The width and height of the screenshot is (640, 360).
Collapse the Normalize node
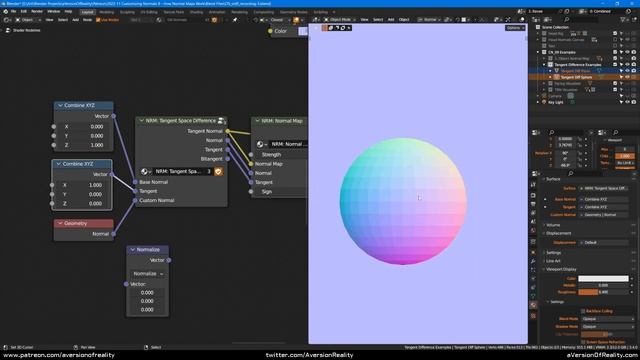(133, 249)
